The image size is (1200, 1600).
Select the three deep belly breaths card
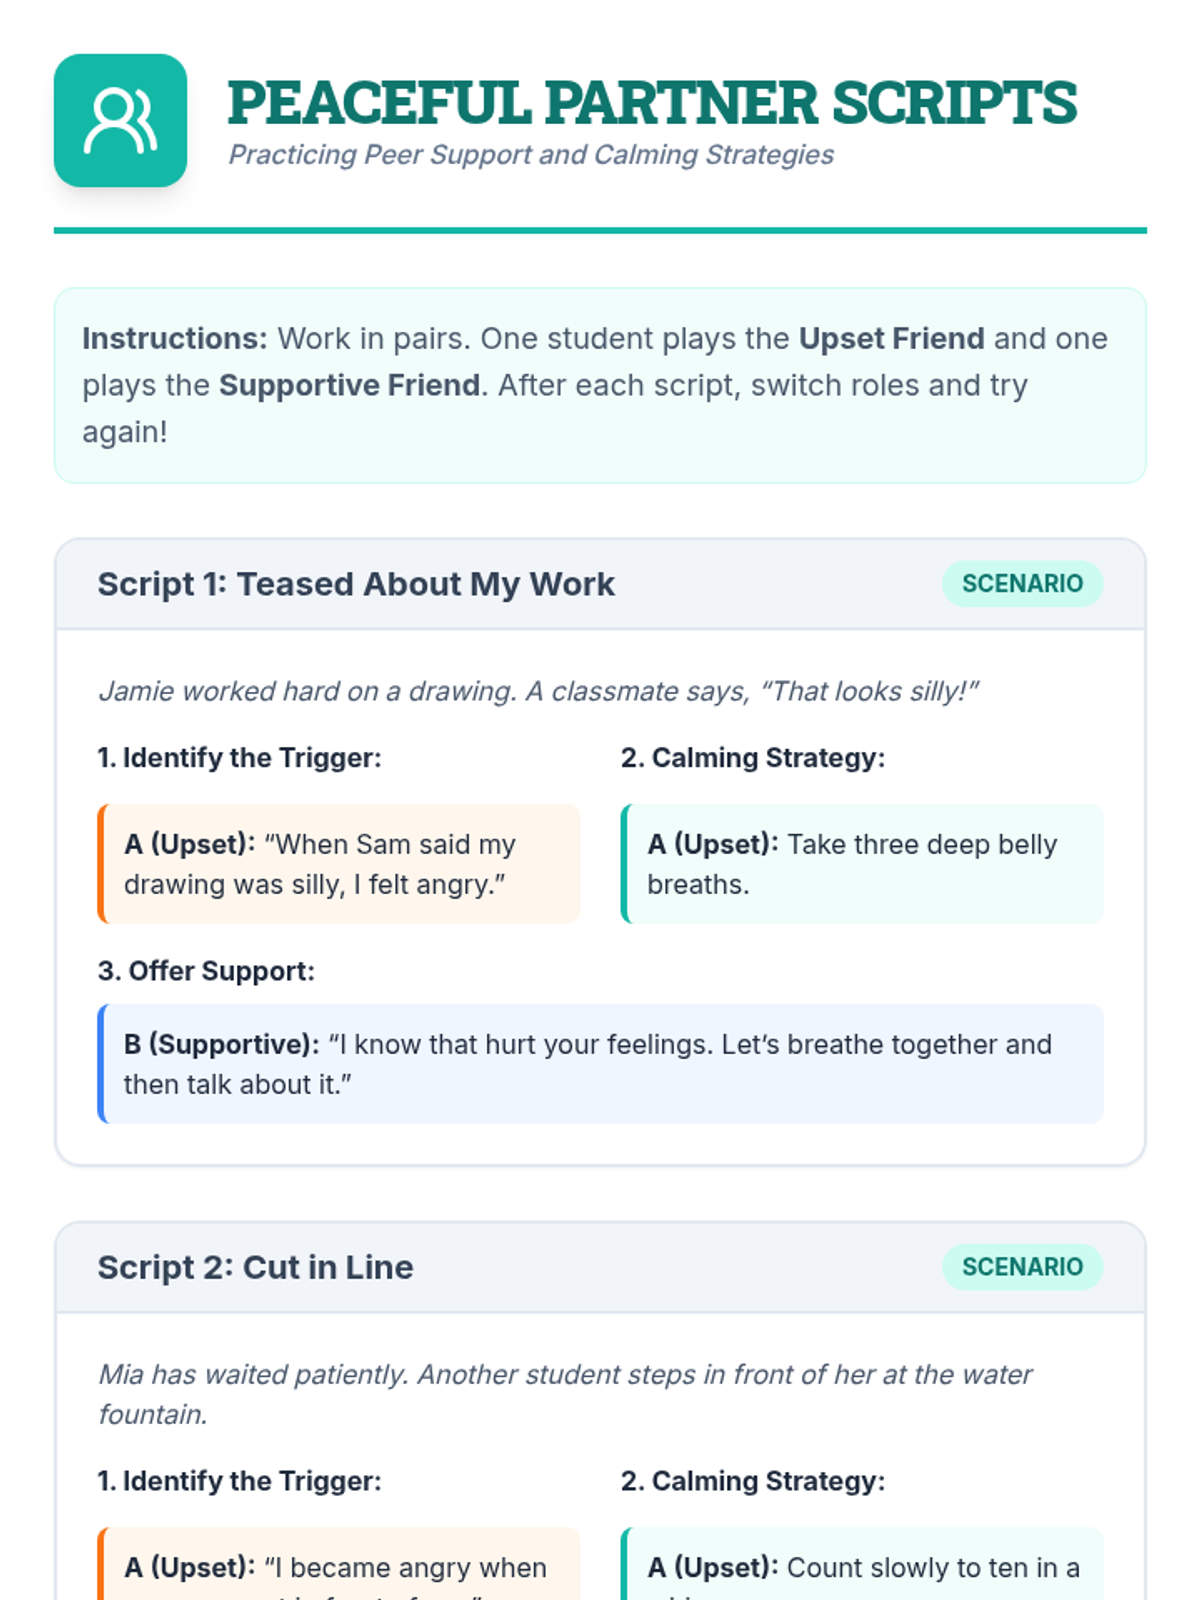point(862,864)
